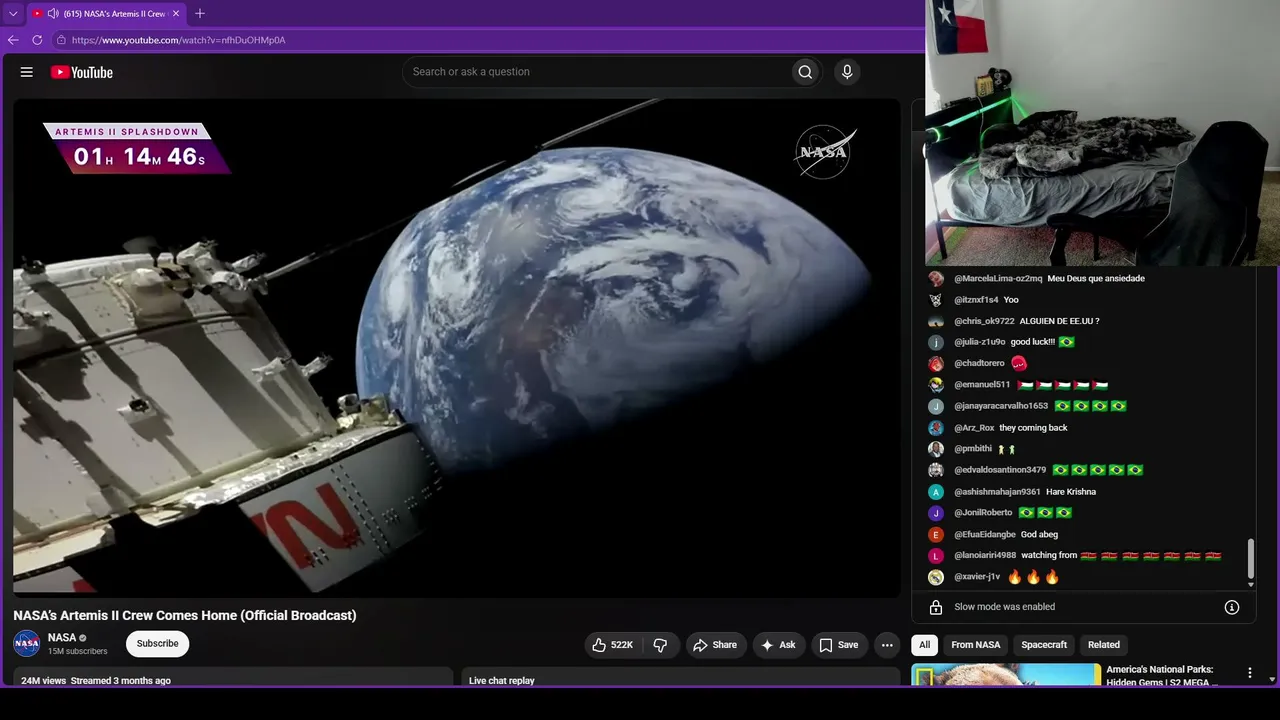Open the YouTube guide hamburger menu
The image size is (1280, 720).
27,72
